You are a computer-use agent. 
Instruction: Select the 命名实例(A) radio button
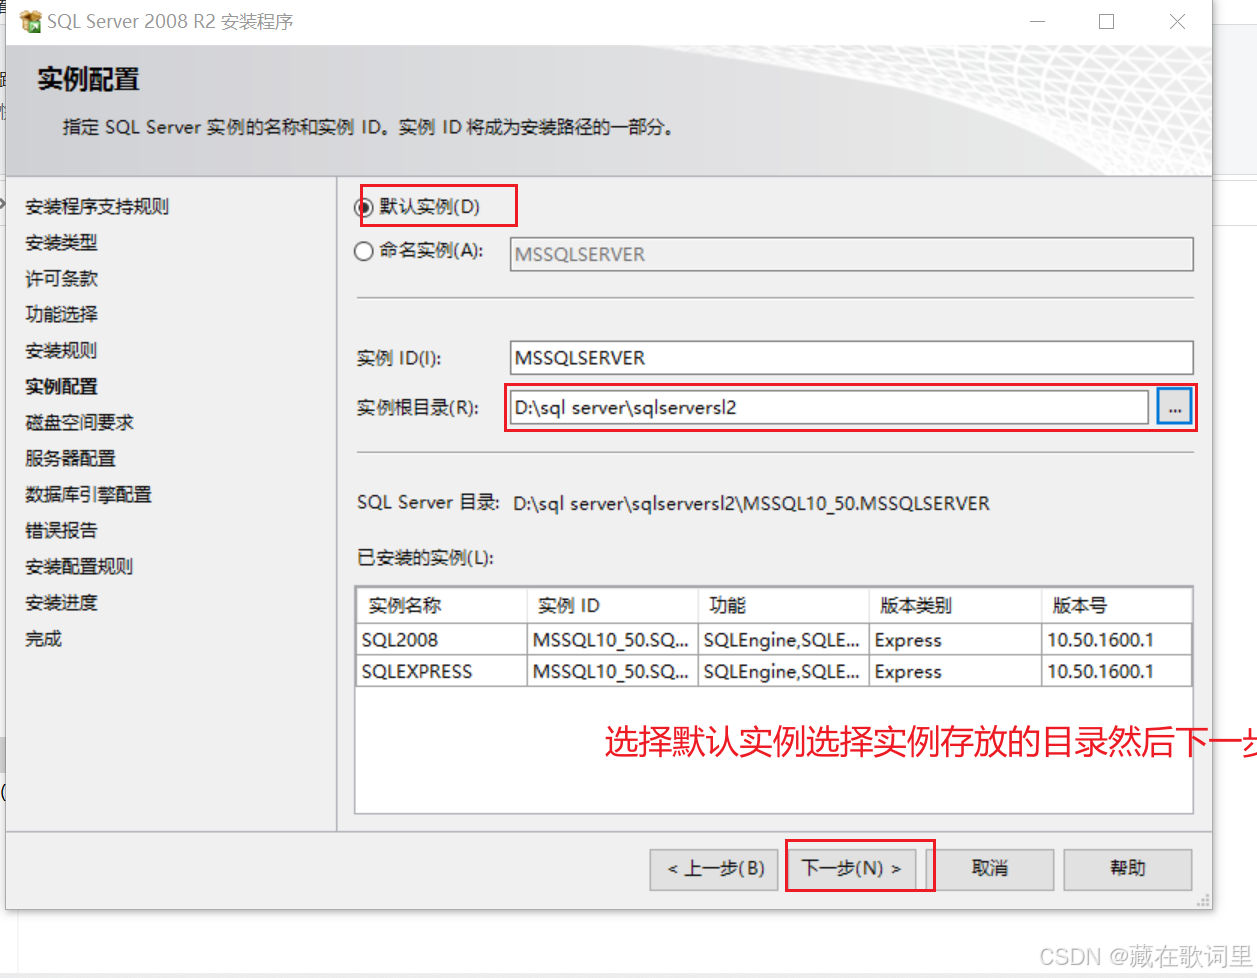[x=364, y=251]
